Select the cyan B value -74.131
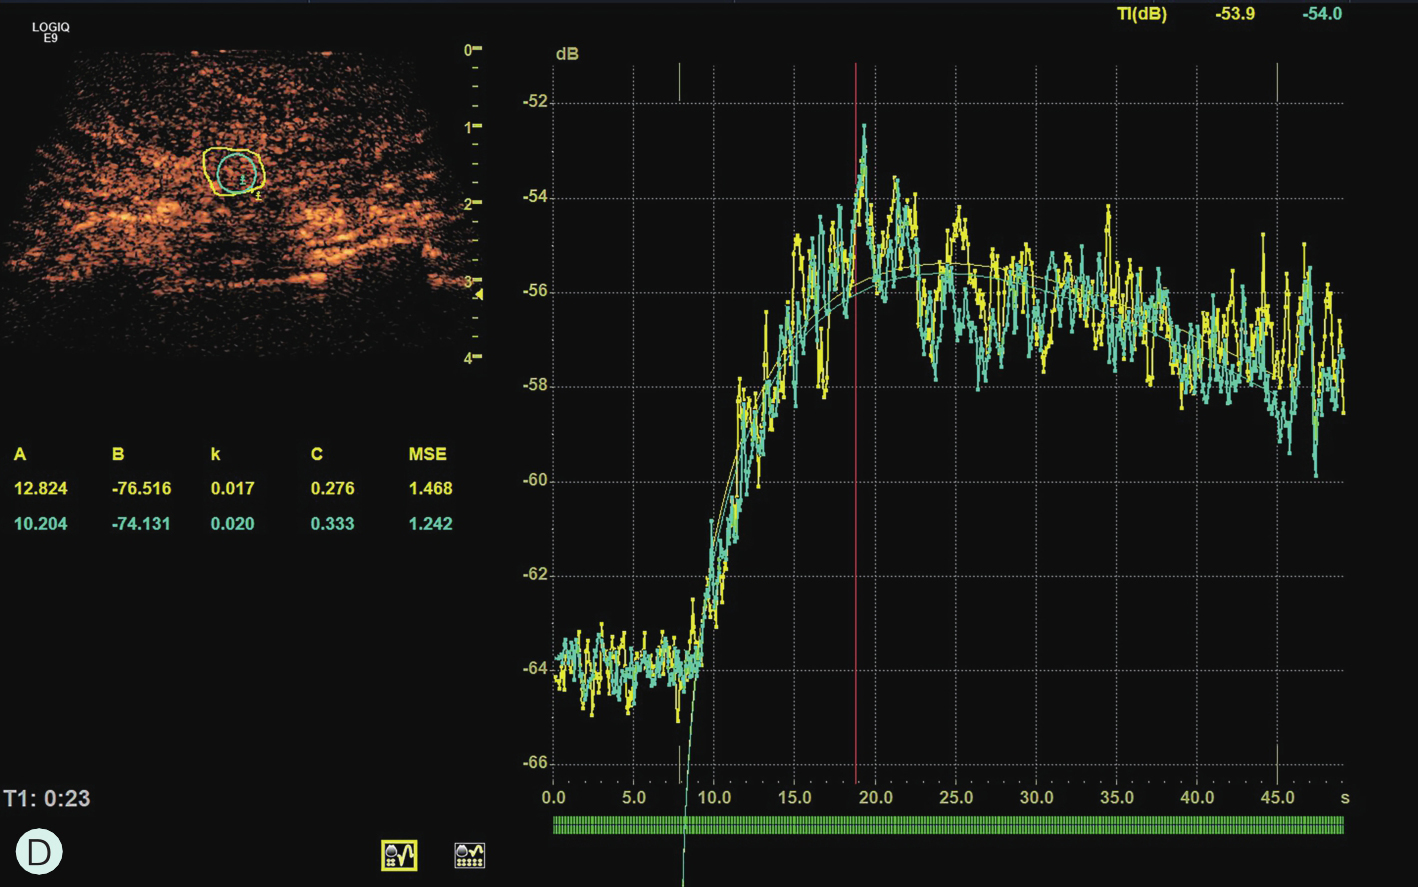1418x887 pixels. click(x=141, y=523)
